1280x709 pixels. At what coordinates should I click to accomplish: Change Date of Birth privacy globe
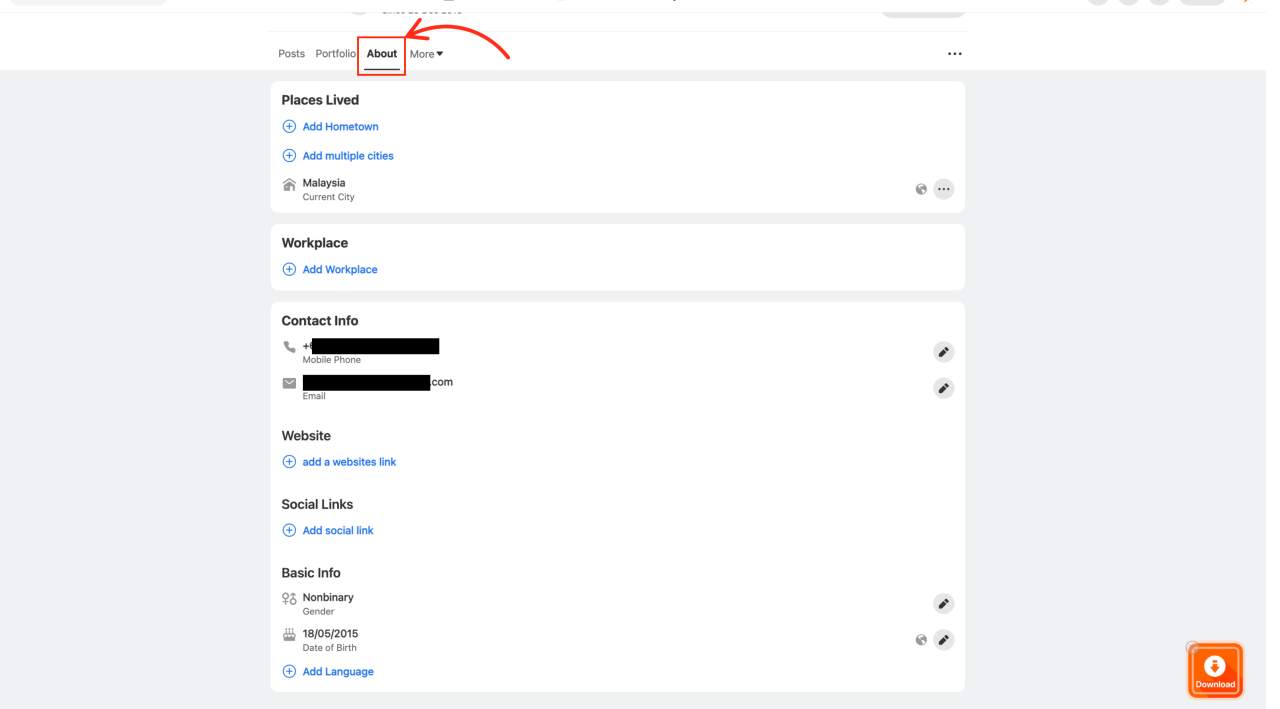click(x=921, y=640)
